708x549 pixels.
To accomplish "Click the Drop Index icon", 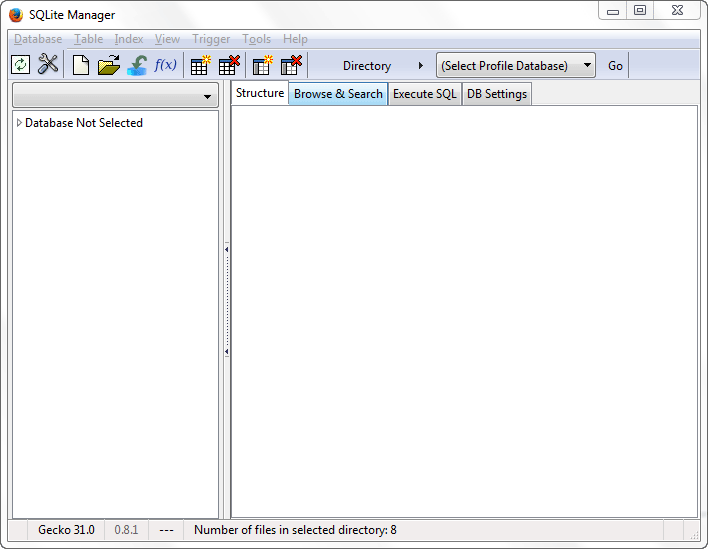I will click(x=291, y=65).
